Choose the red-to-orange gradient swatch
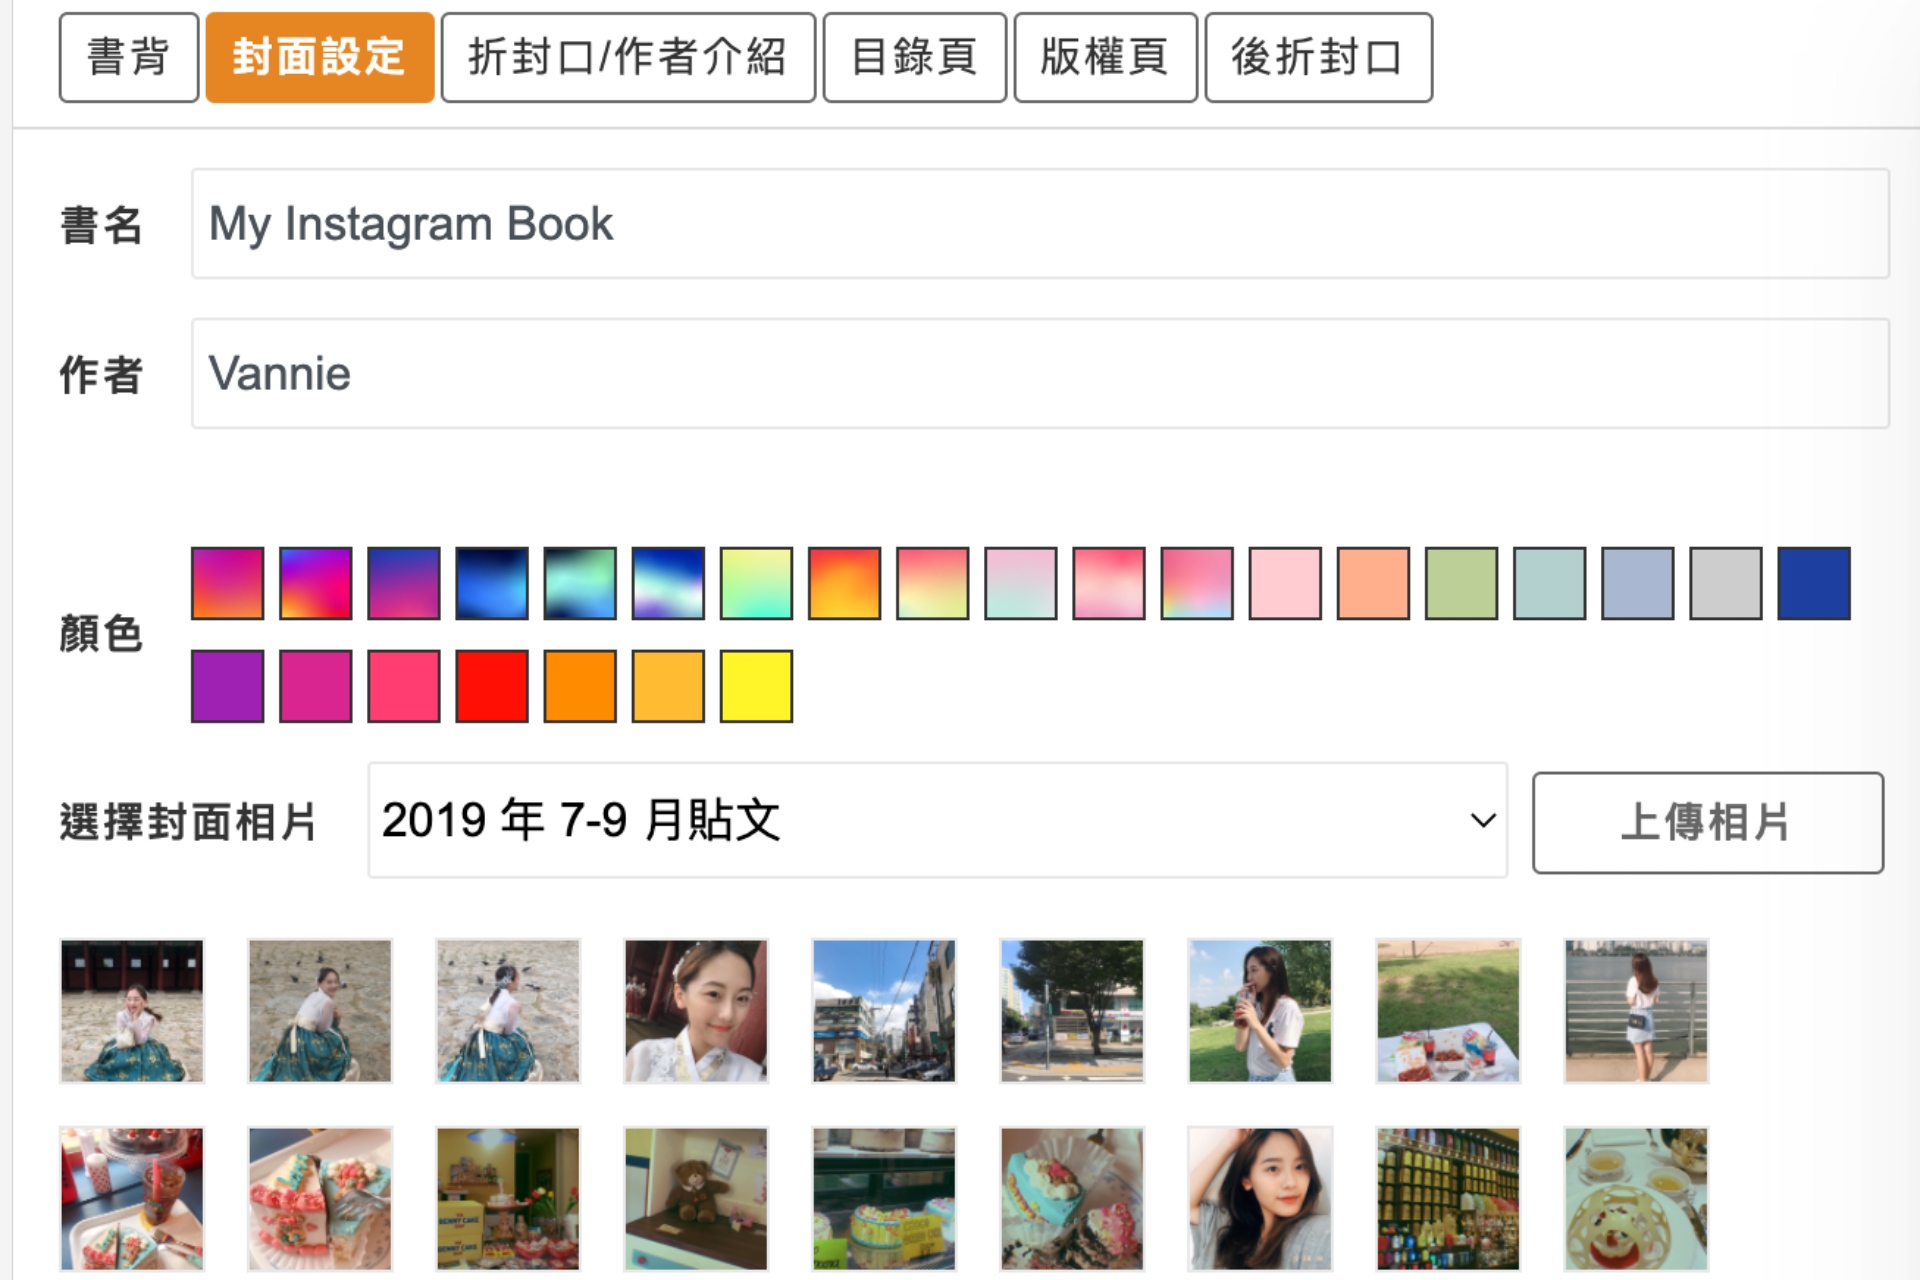The width and height of the screenshot is (1920, 1280). [x=844, y=583]
